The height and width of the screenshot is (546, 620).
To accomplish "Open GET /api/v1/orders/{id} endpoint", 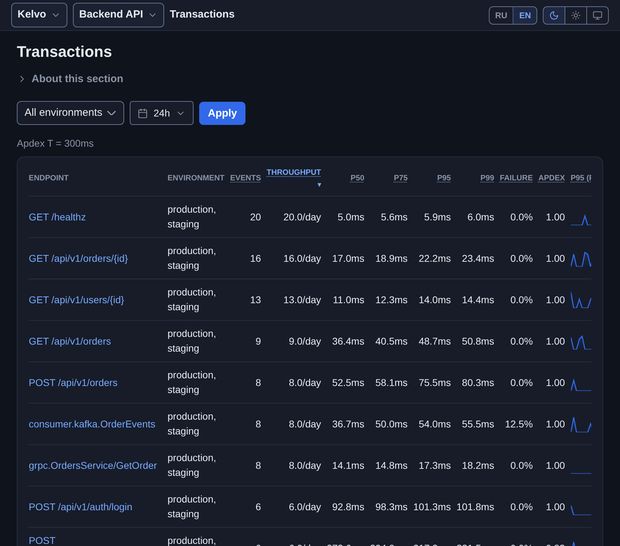I will [78, 259].
